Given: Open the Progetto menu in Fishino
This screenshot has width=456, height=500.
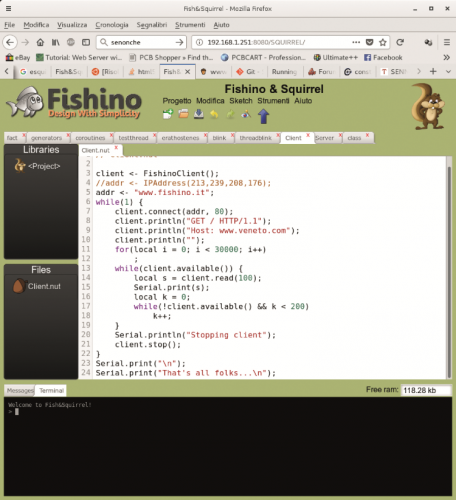Looking at the screenshot, I should (x=177, y=101).
